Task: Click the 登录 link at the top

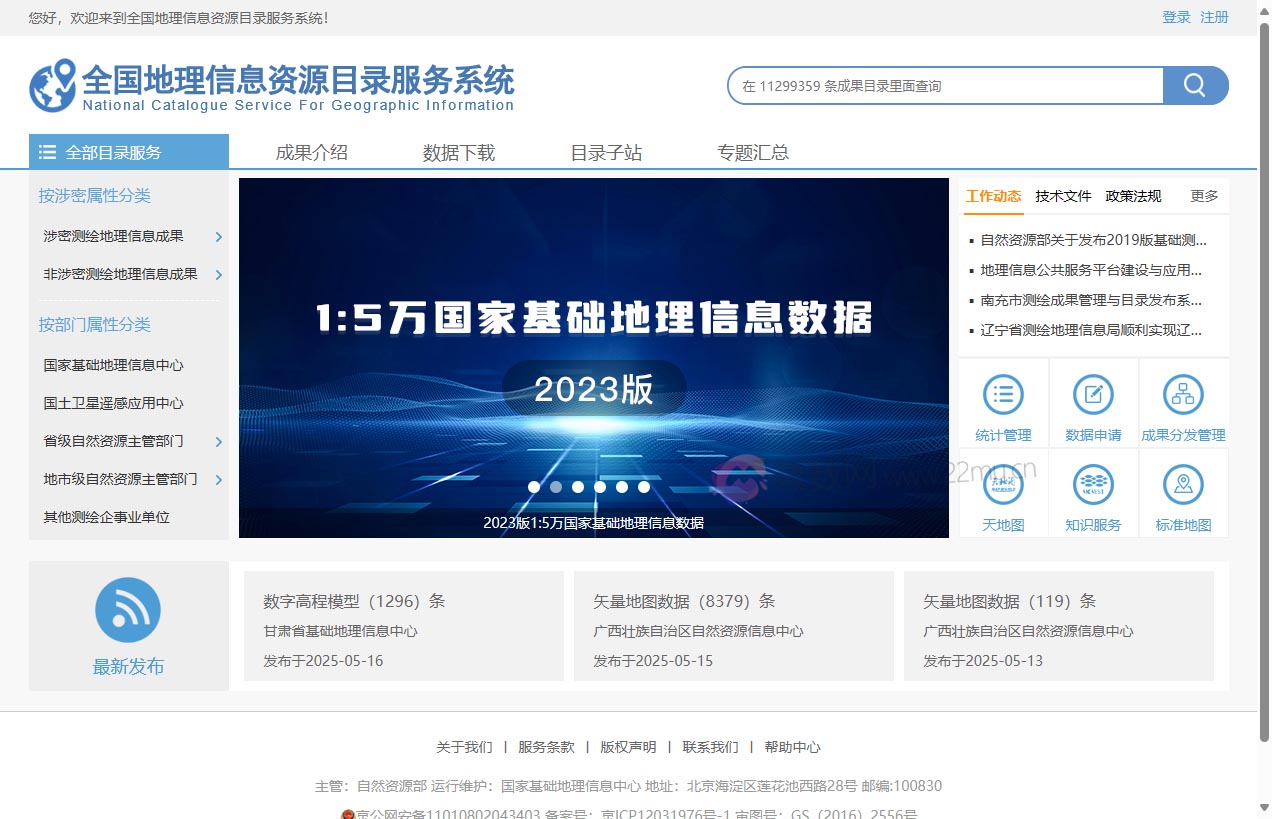Action: click(x=1176, y=17)
